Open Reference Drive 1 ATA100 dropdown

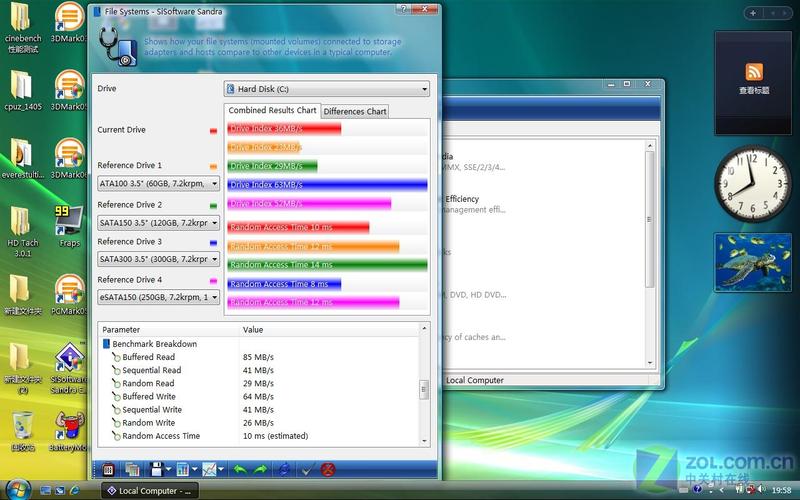click(x=159, y=183)
